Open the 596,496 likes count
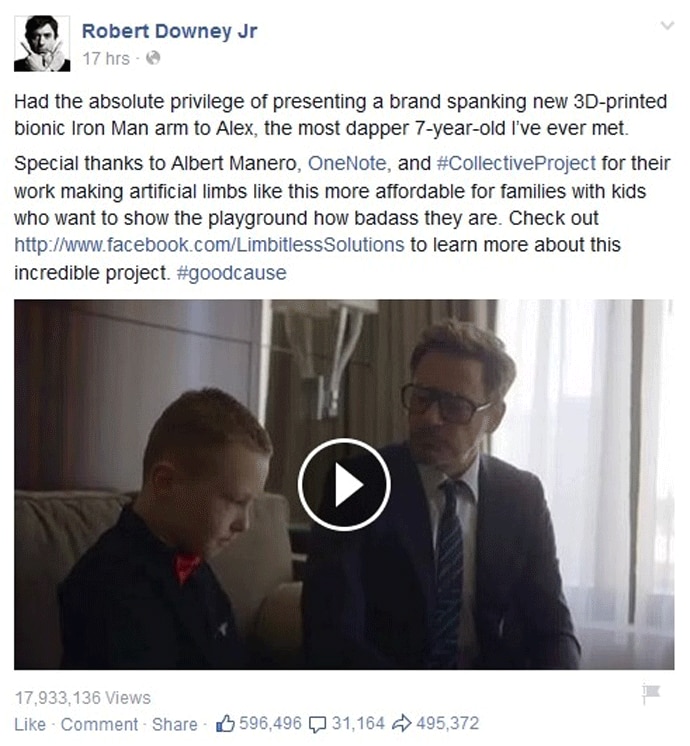 (270, 724)
